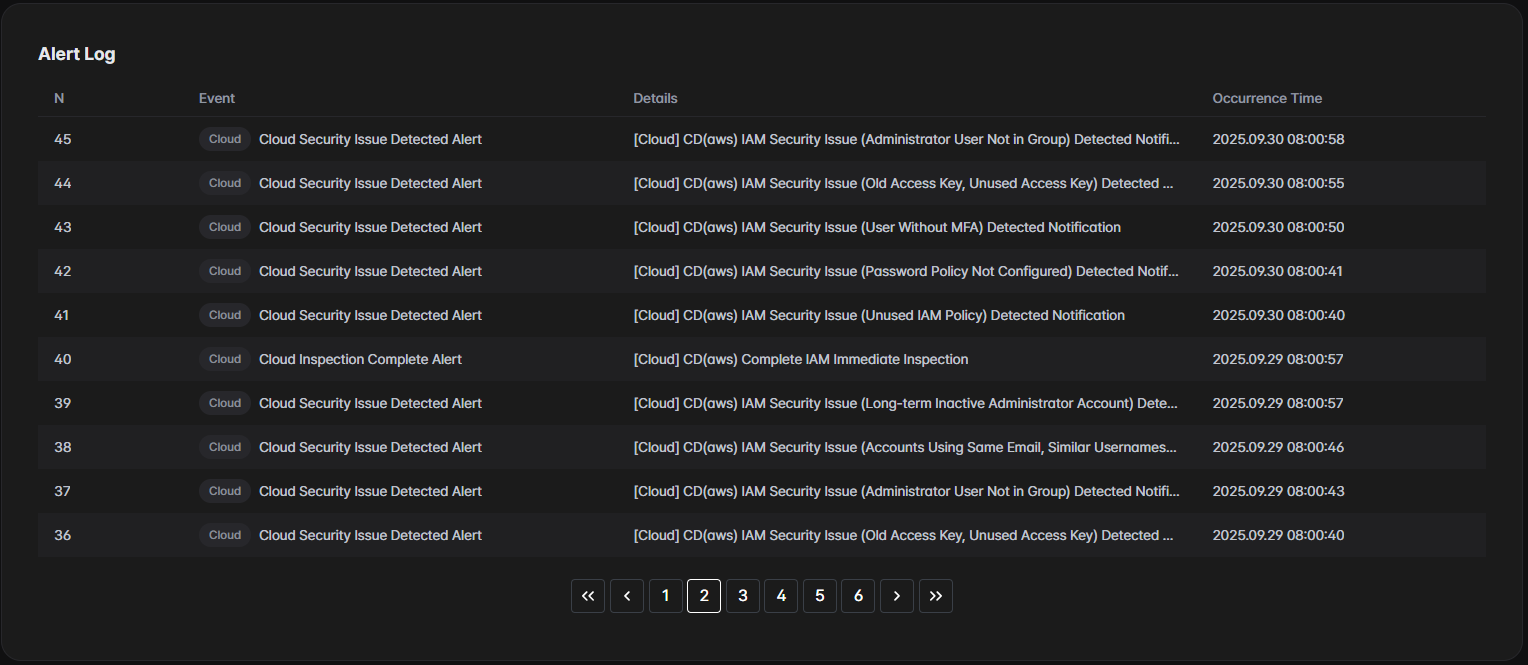Go to first page with double-left arrow
The width and height of the screenshot is (1528, 665).
coord(588,596)
